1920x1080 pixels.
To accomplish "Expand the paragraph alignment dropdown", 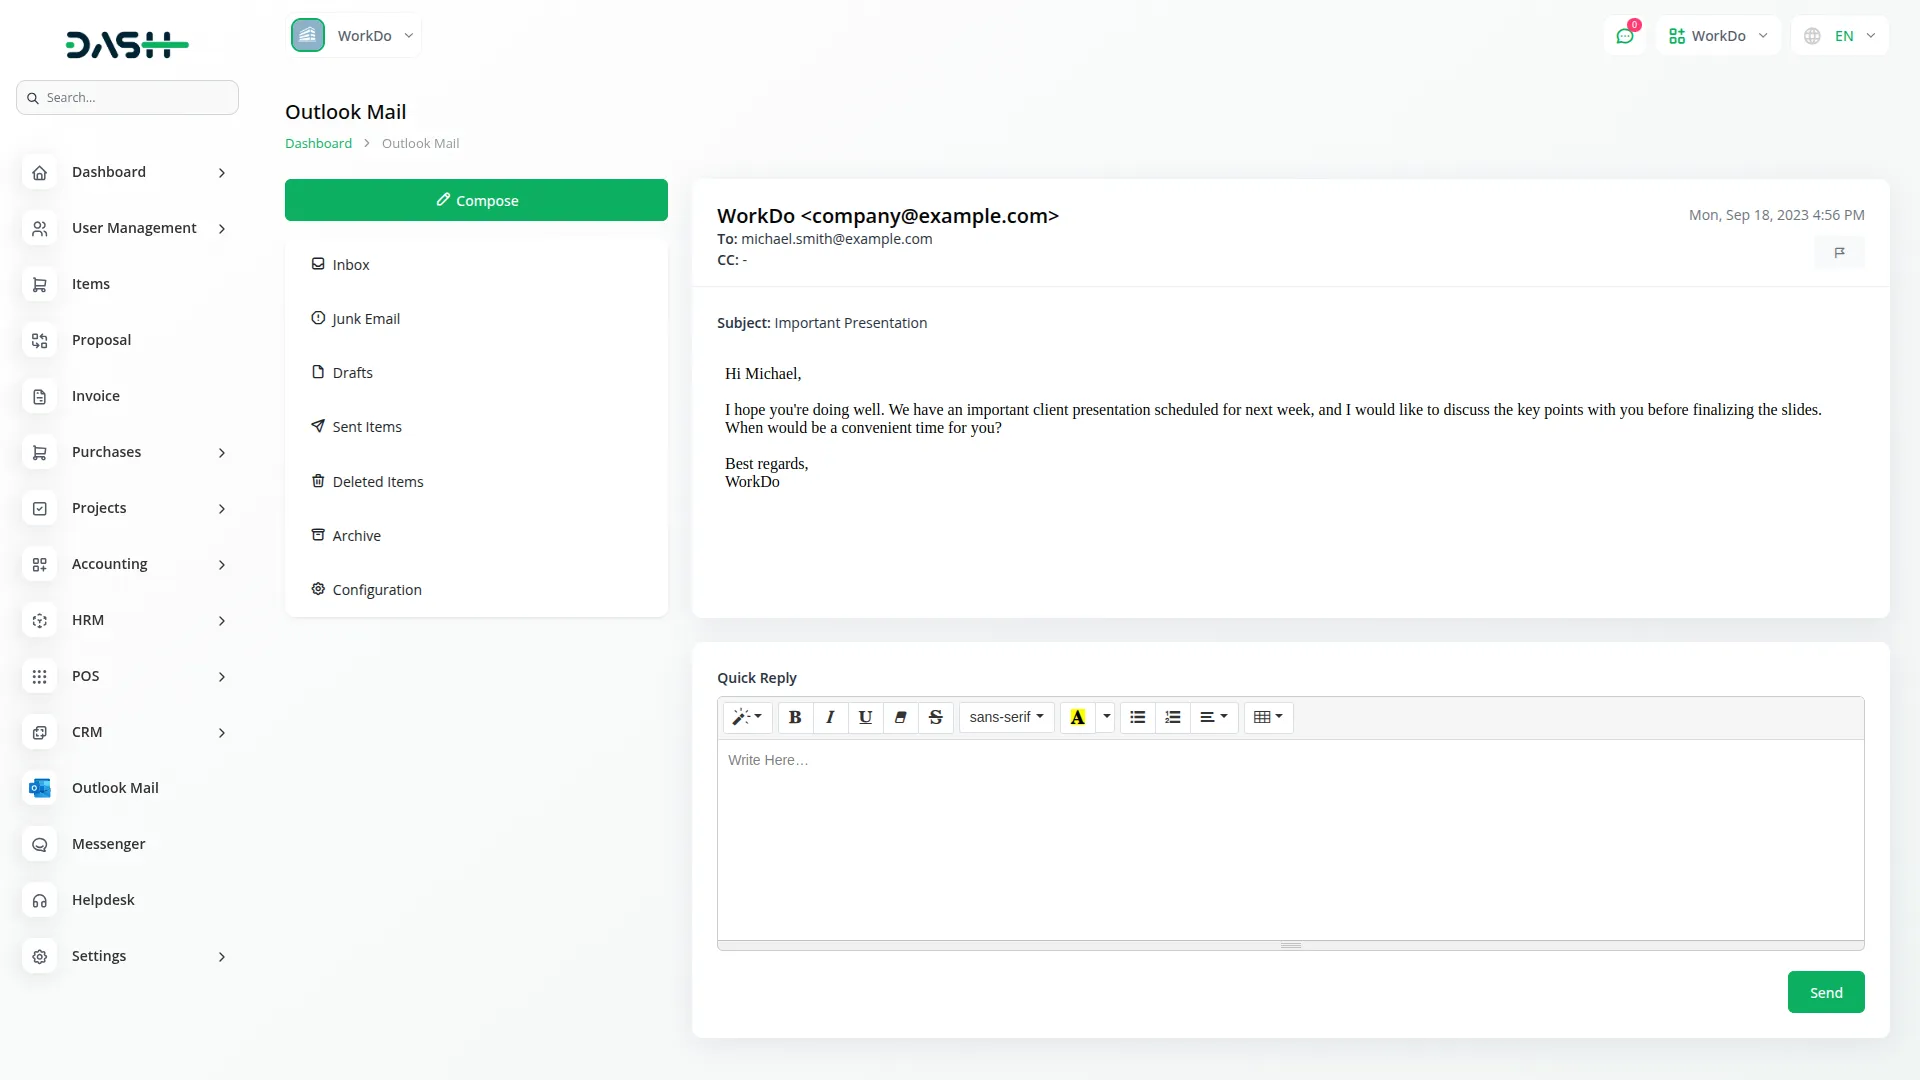I will click(1214, 717).
